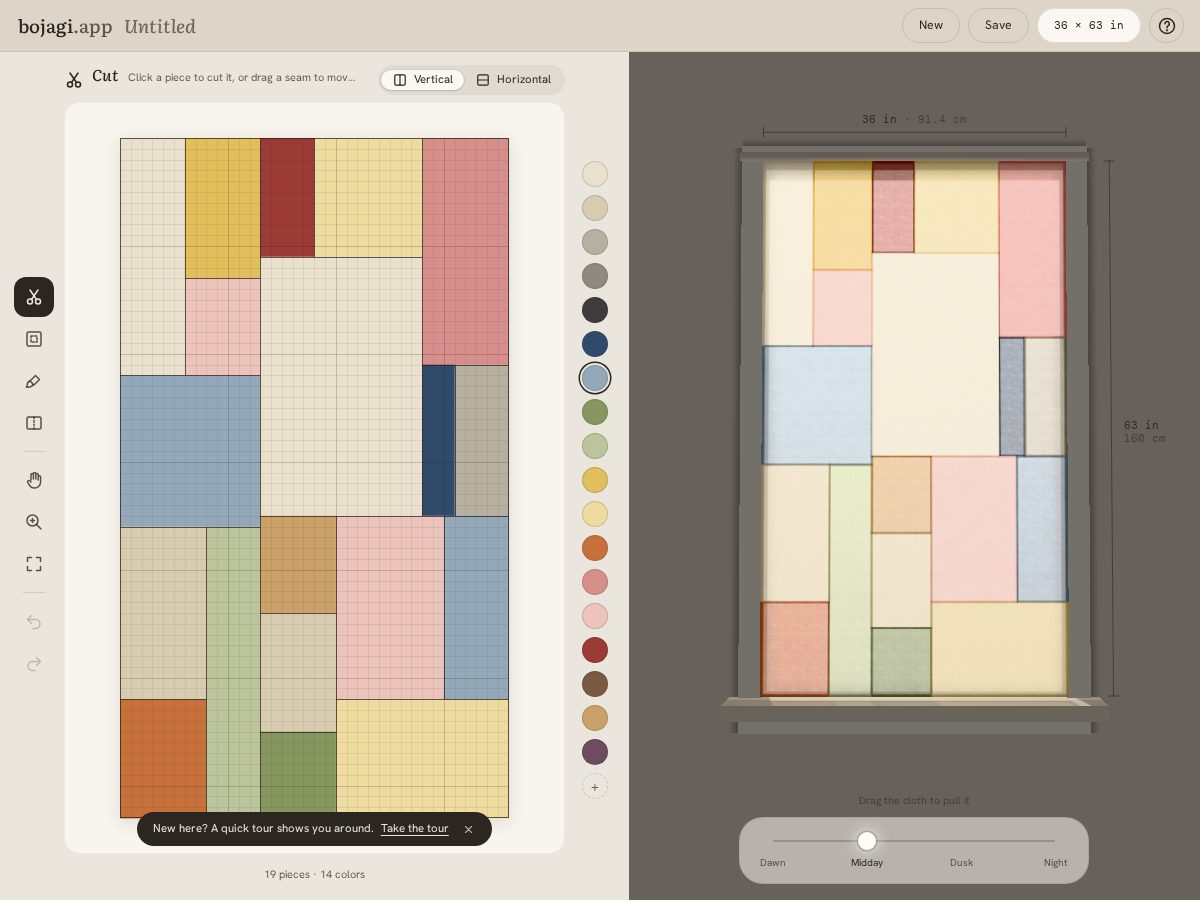
Task: Choose the zoom magnifier tool
Action: tap(34, 522)
